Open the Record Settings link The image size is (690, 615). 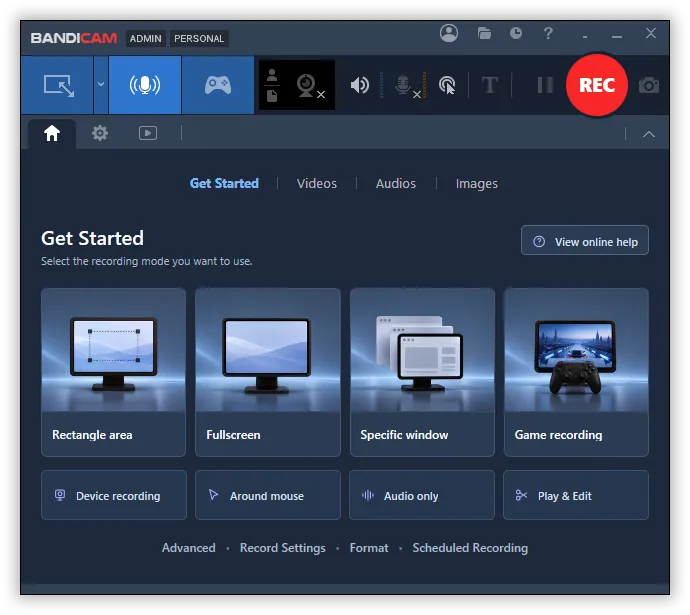pyautogui.click(x=283, y=548)
